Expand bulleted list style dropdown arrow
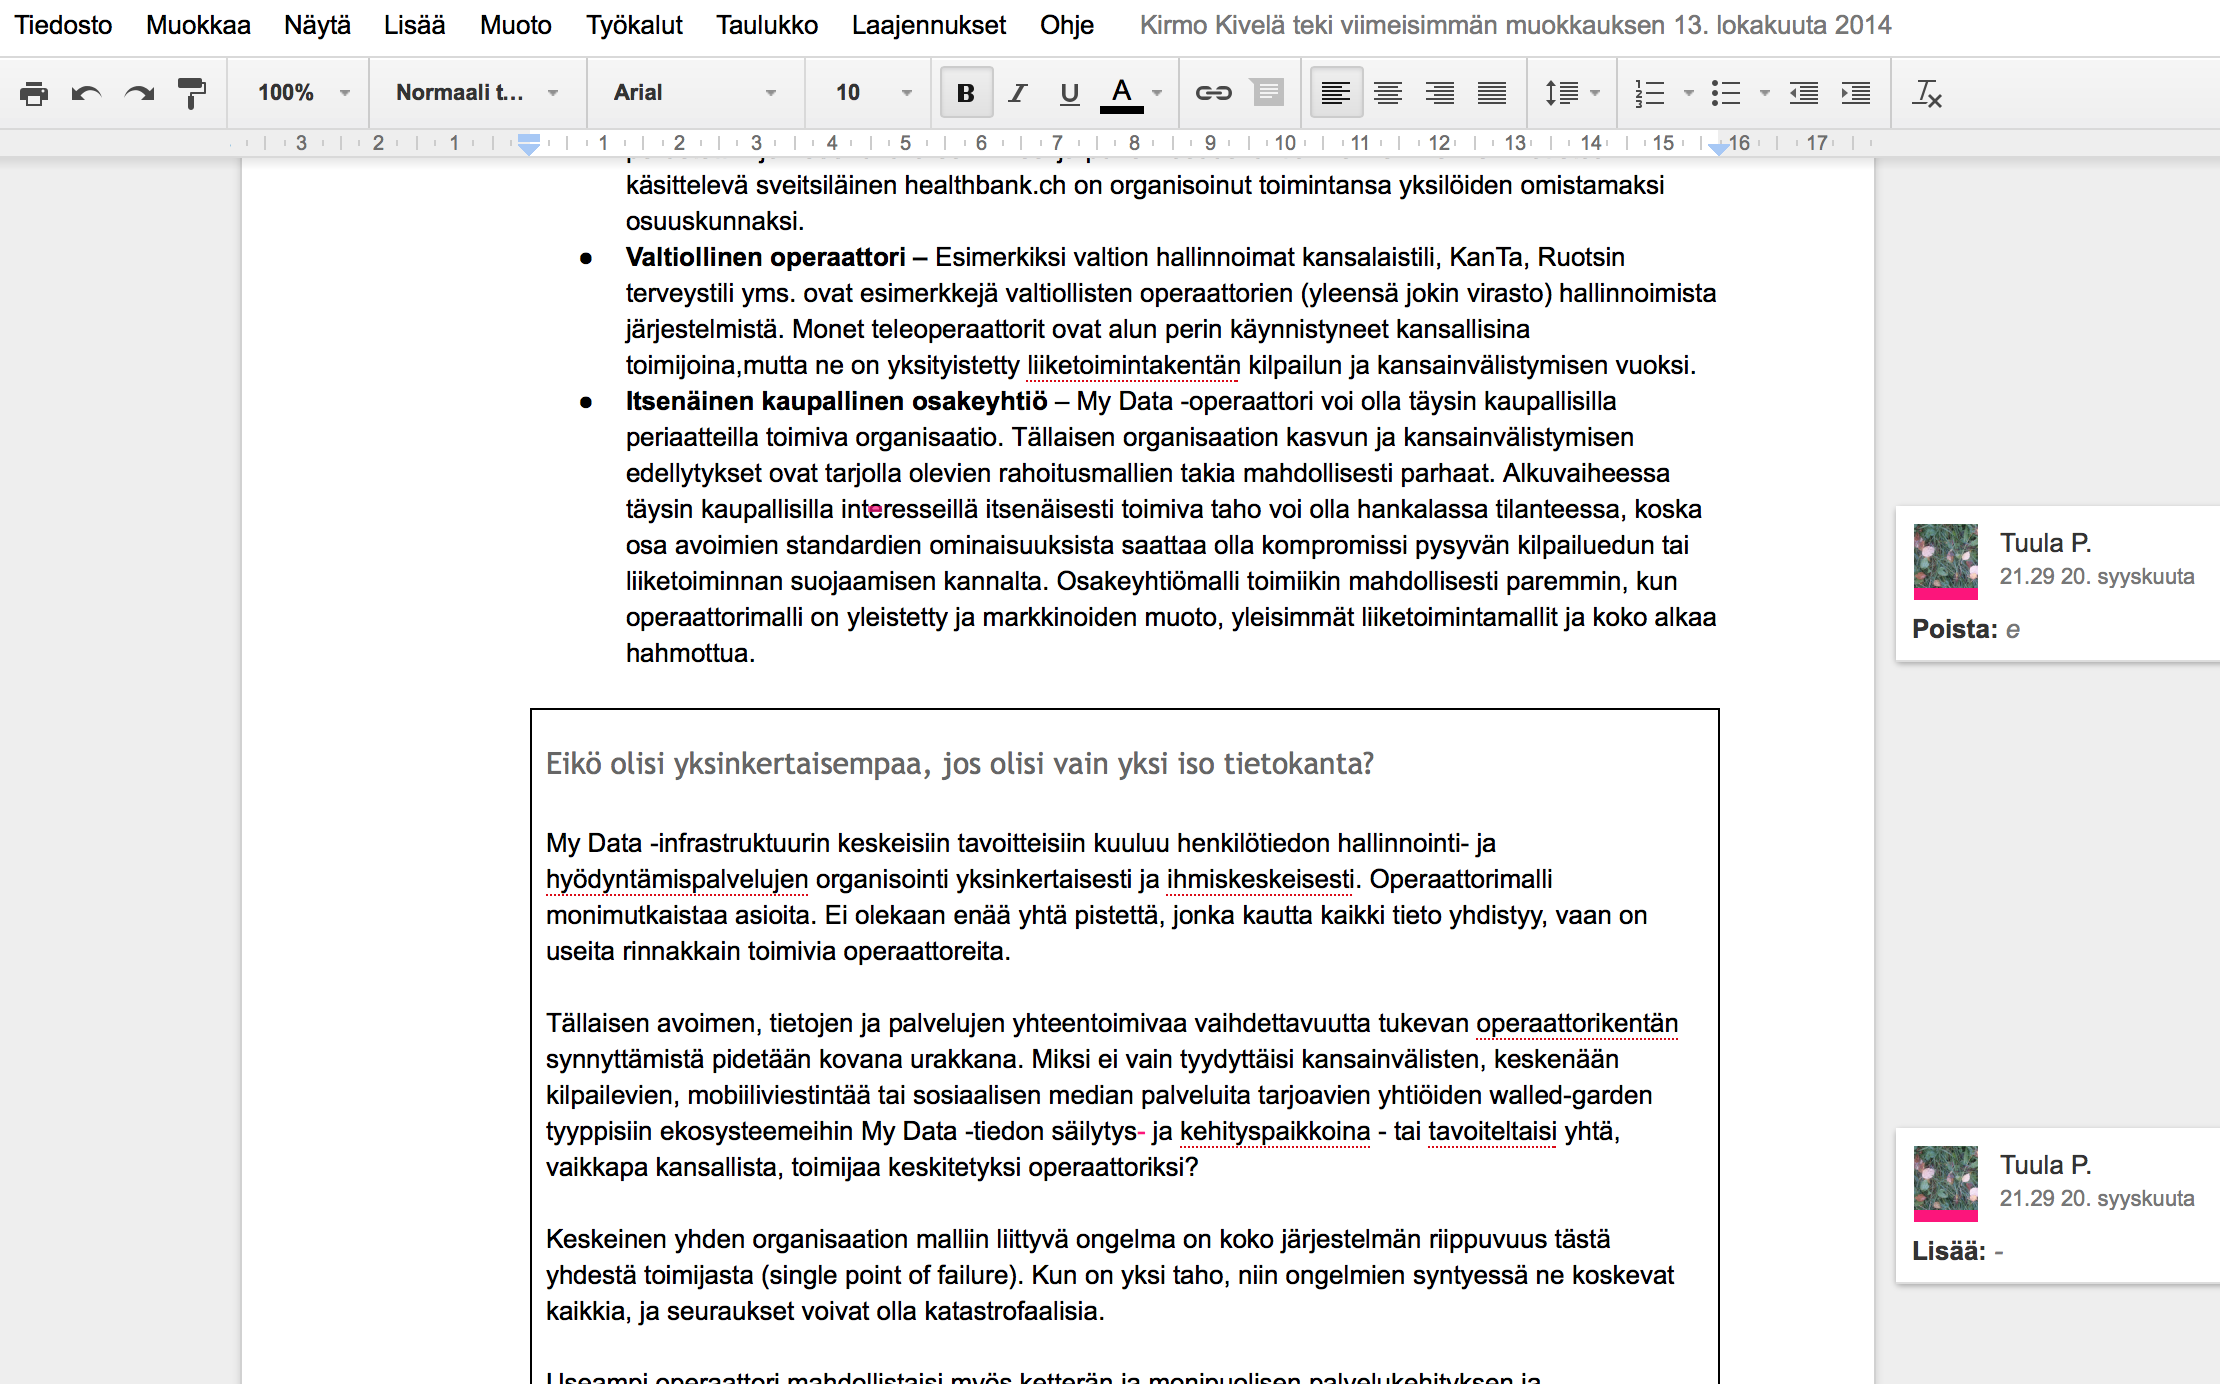The height and width of the screenshot is (1384, 2220). [x=1765, y=93]
